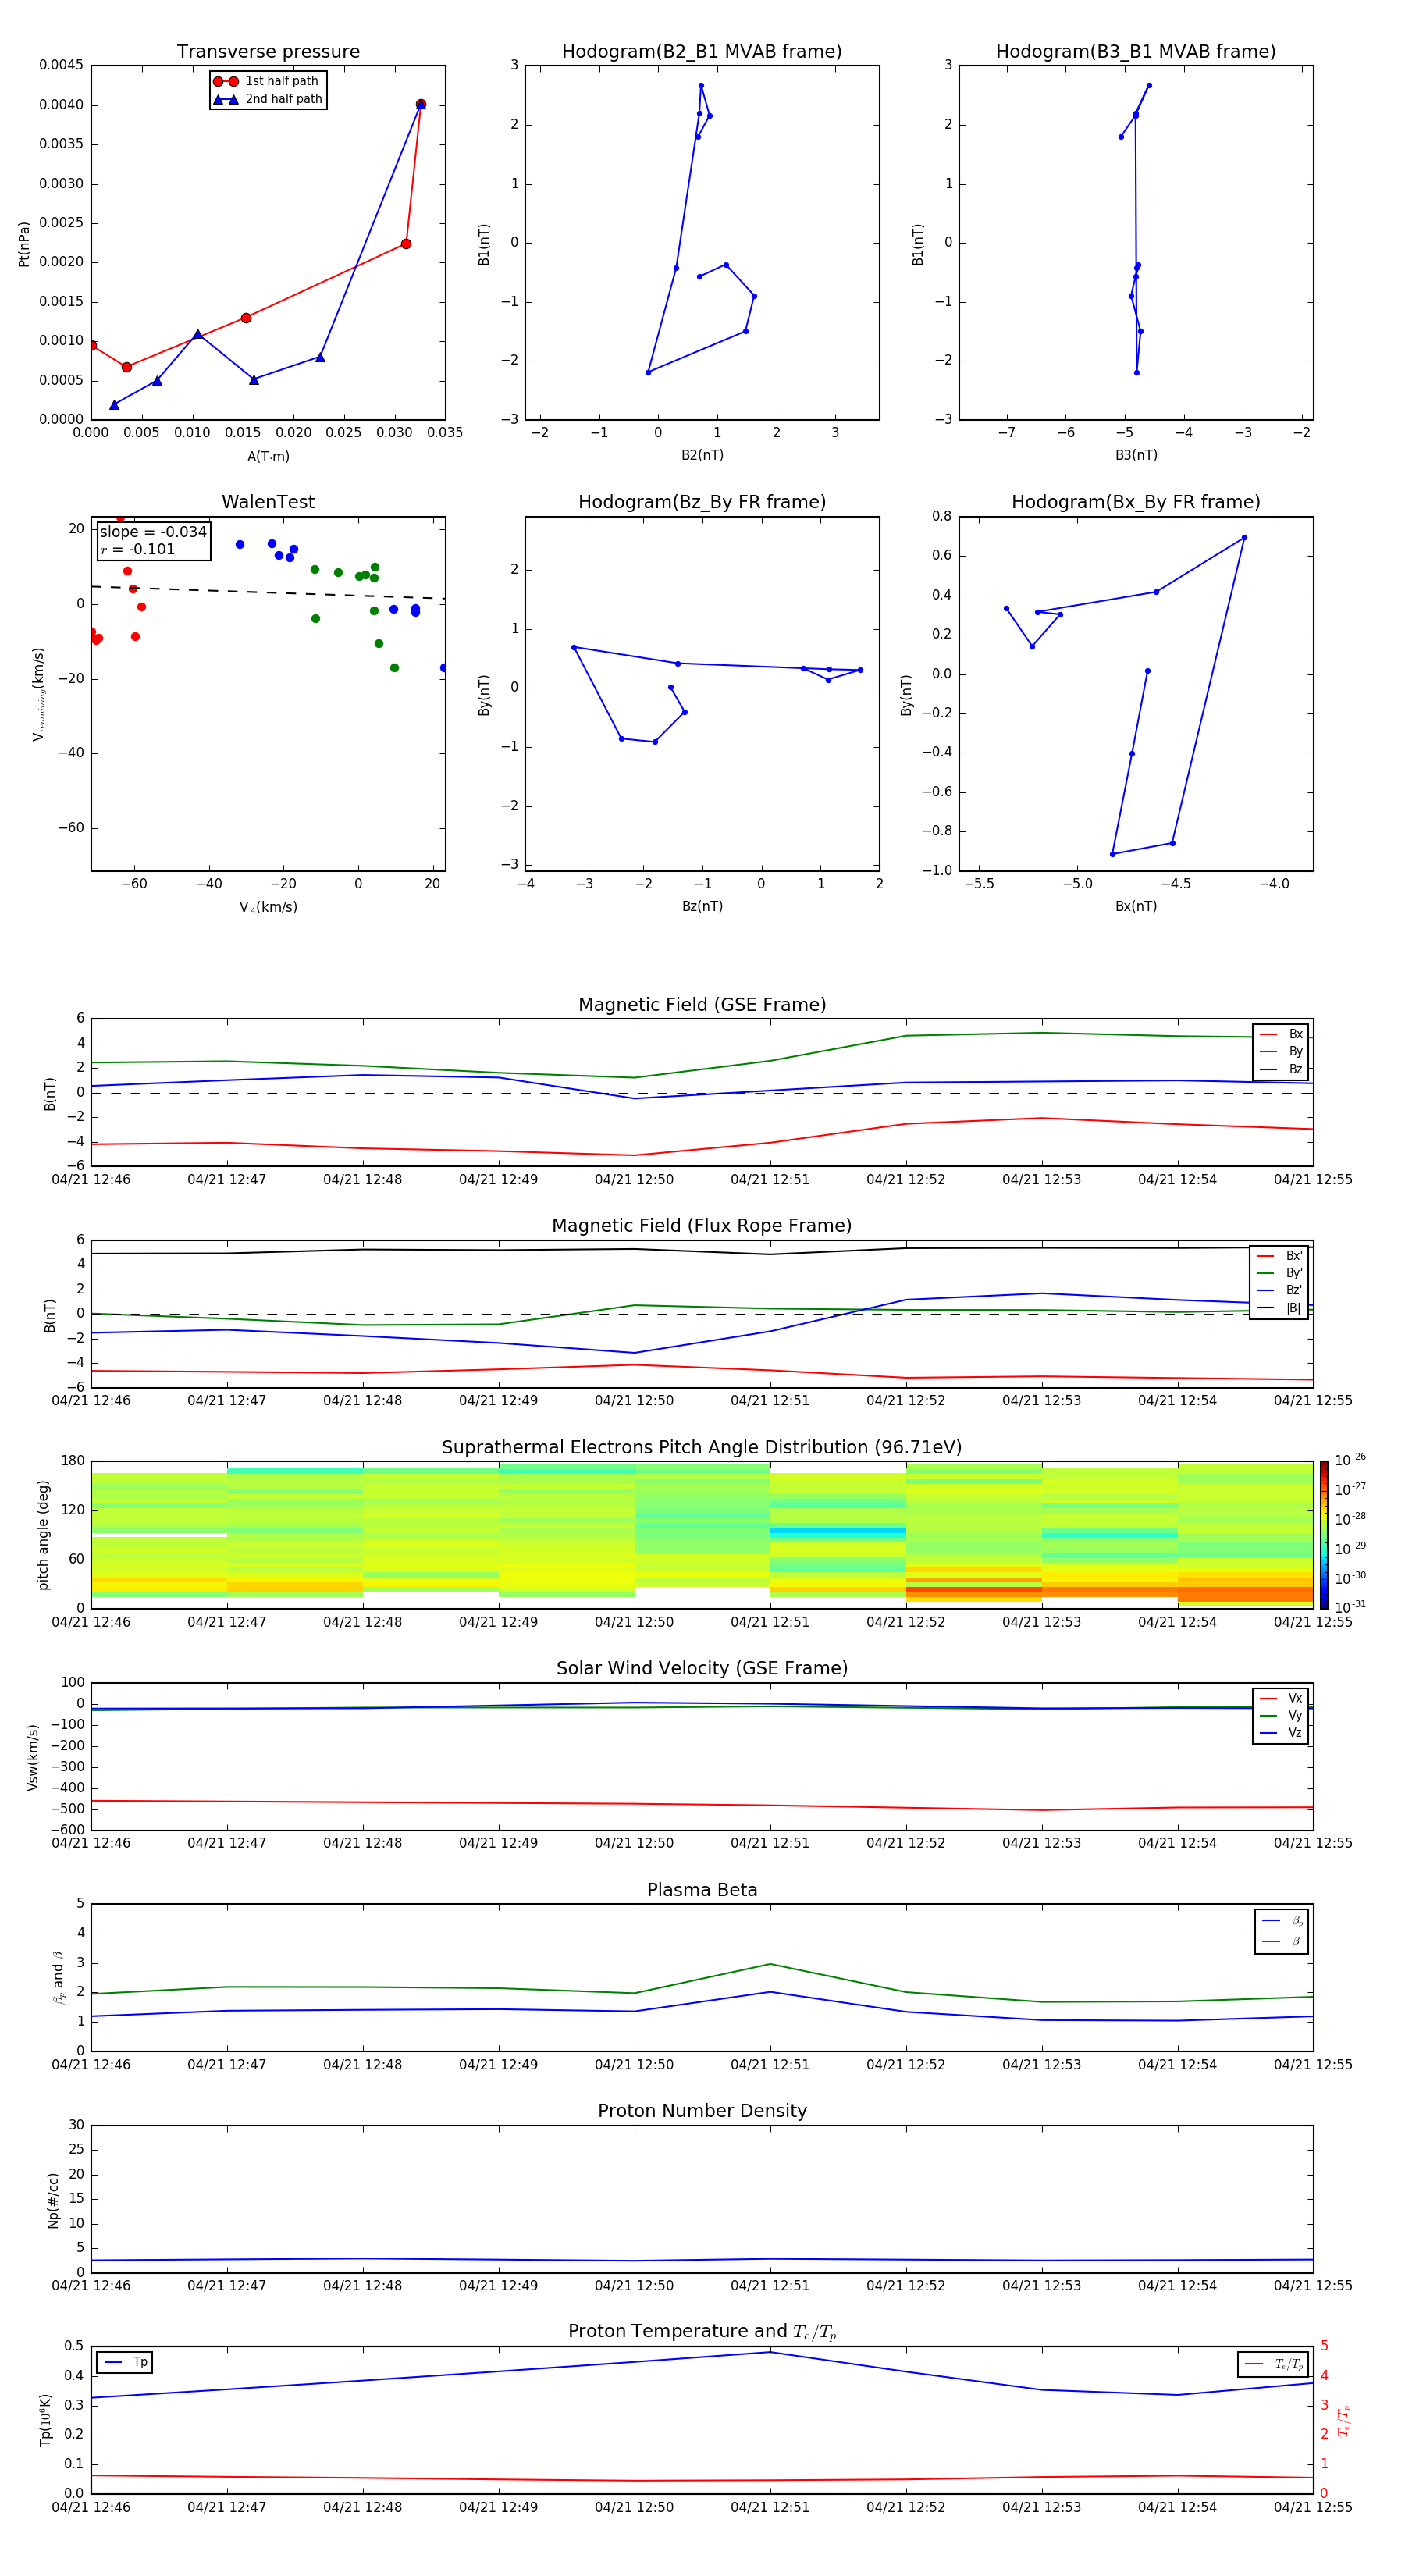1405x2576 pixels.
Task: Click the '10^-31' colorbar tick label
Action: (x=1350, y=1607)
